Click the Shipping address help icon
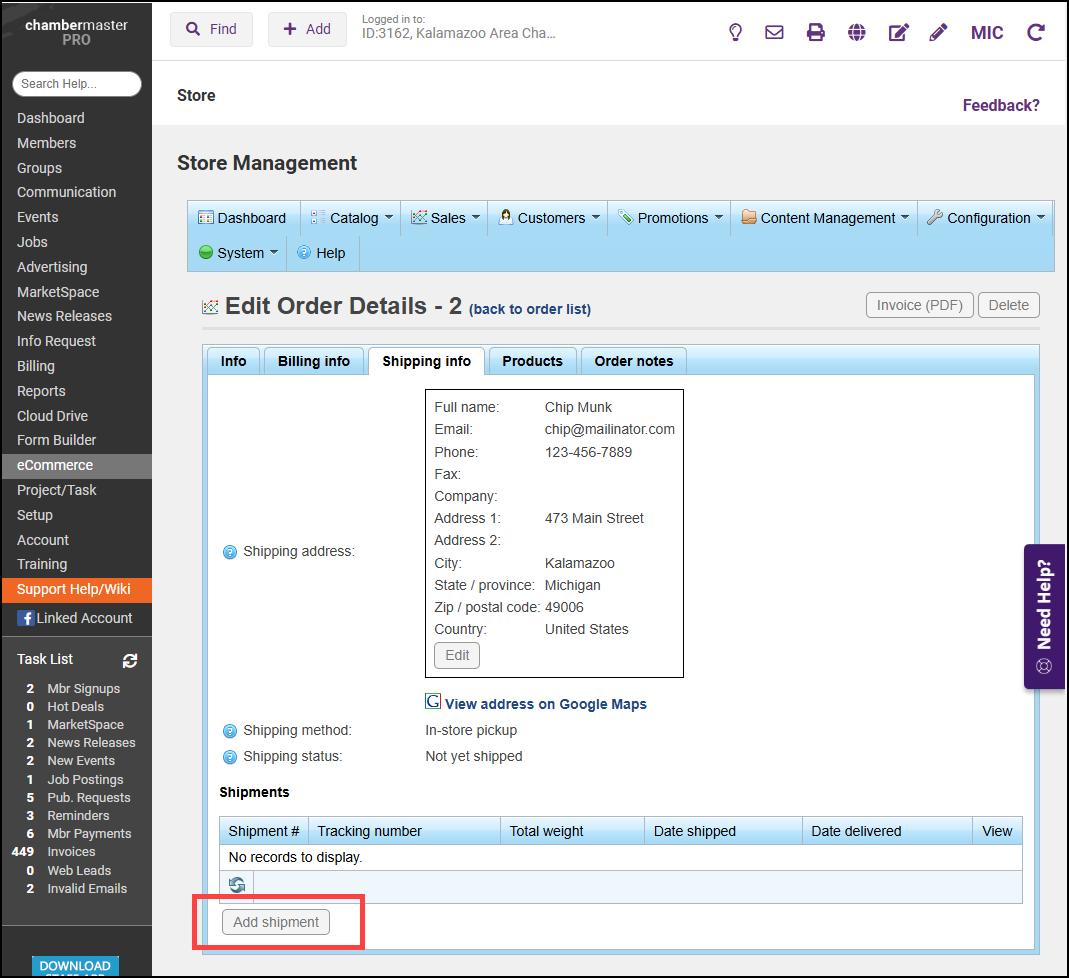This screenshot has height=978, width=1069. pos(229,552)
